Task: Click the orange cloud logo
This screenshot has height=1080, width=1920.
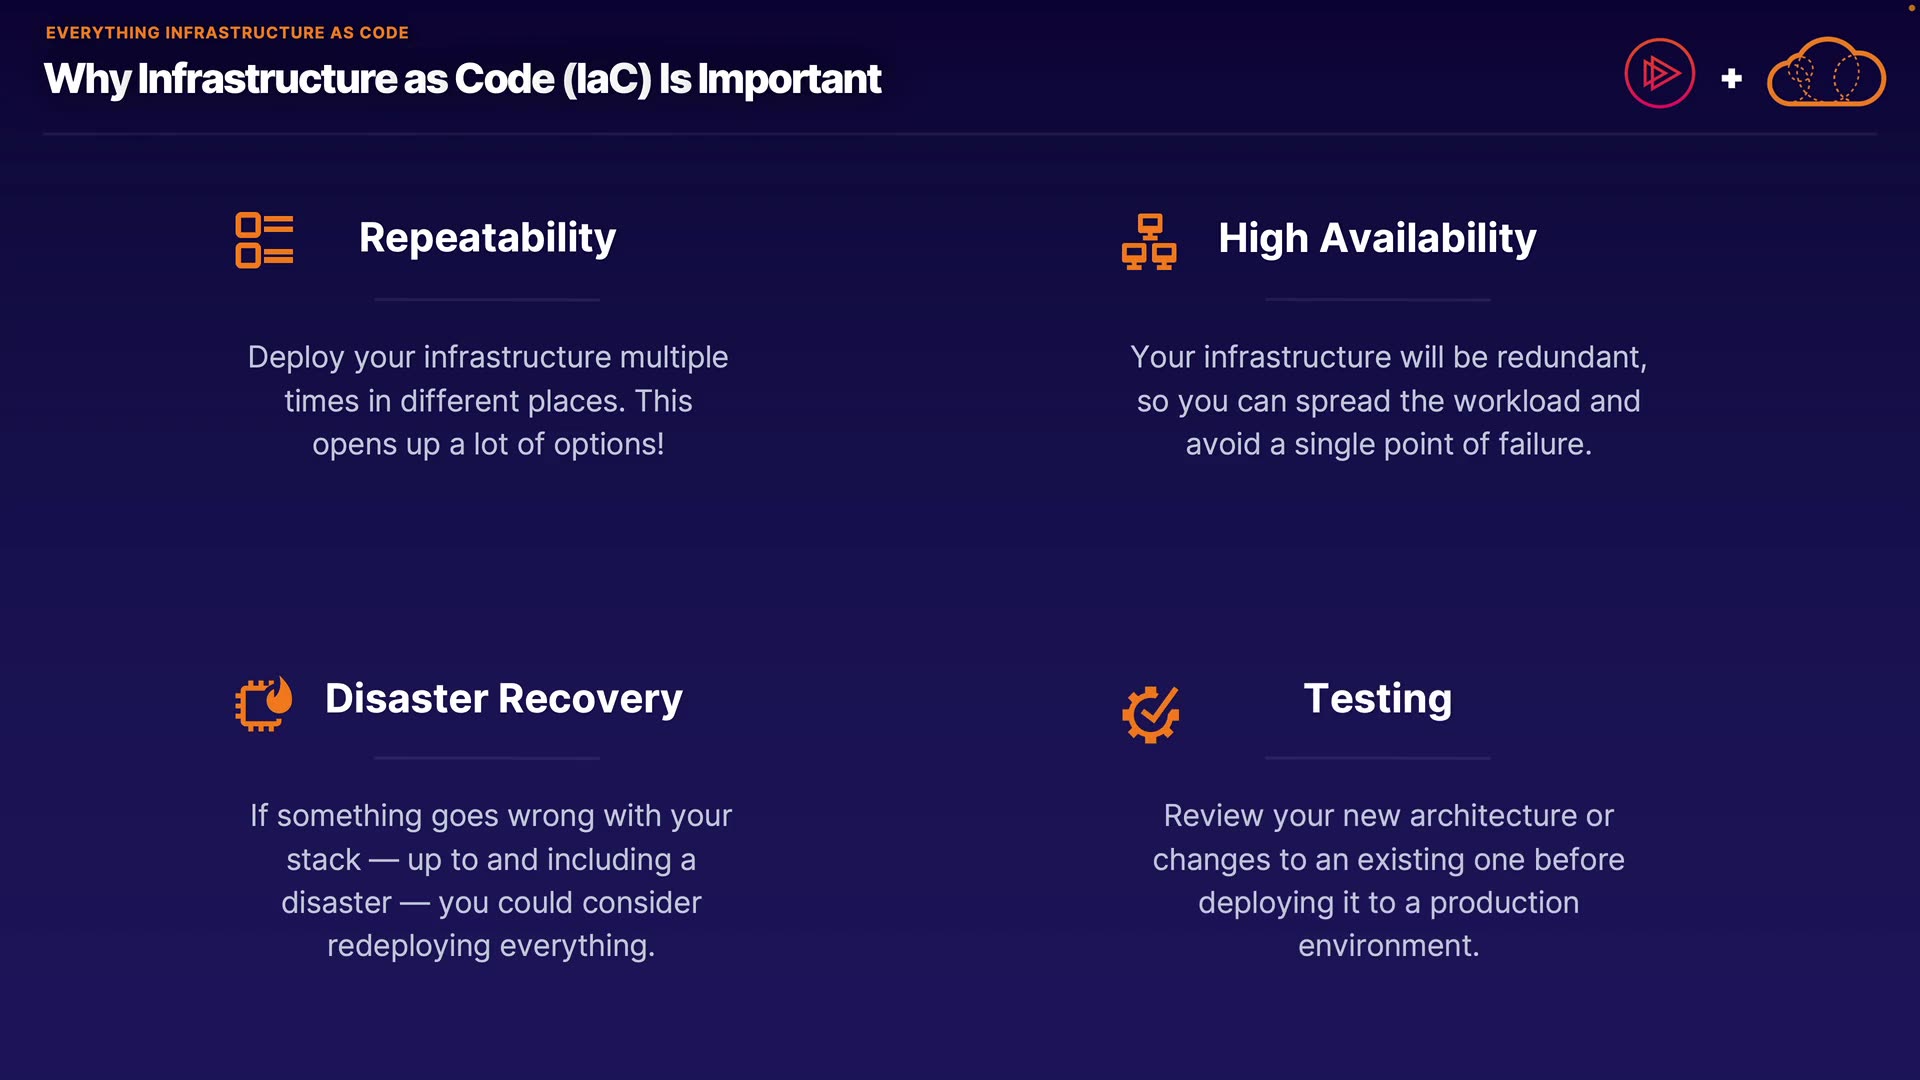Action: (x=1826, y=73)
